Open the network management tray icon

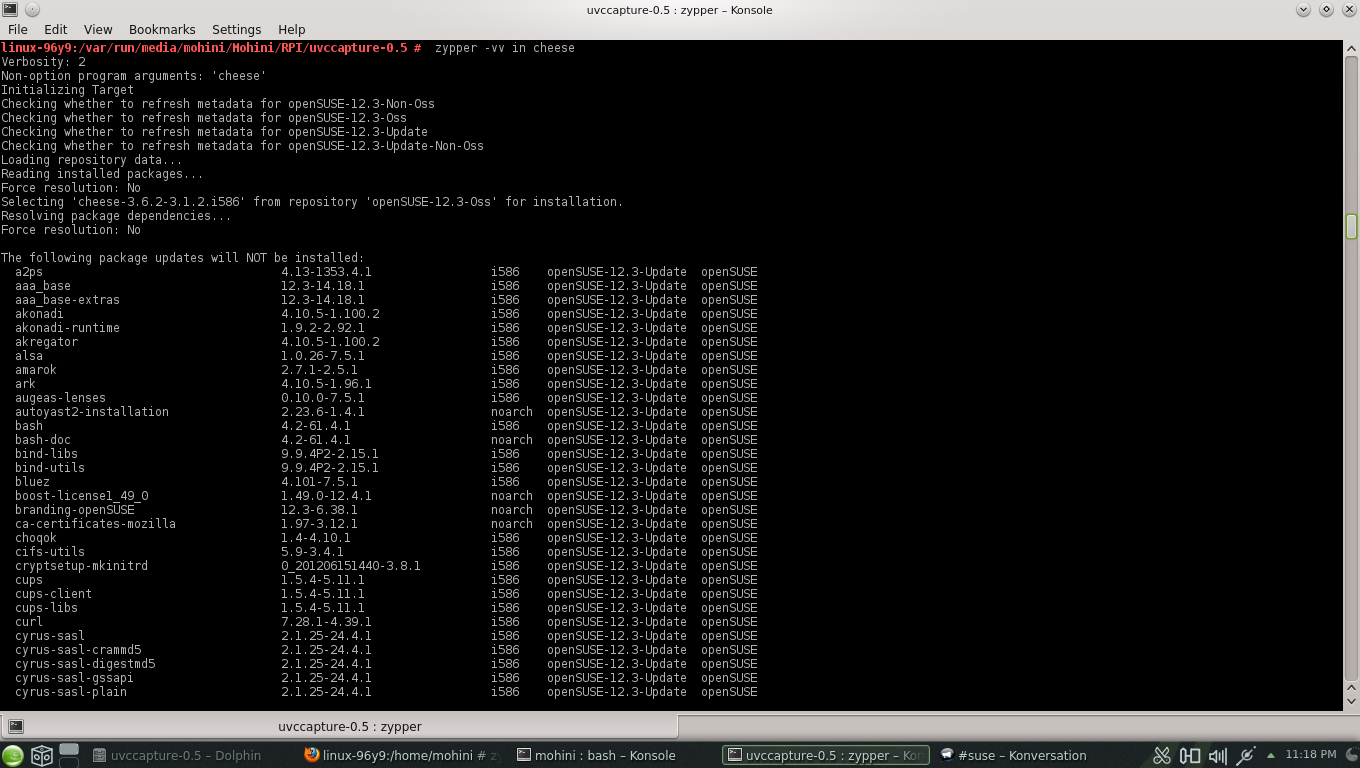click(1246, 755)
